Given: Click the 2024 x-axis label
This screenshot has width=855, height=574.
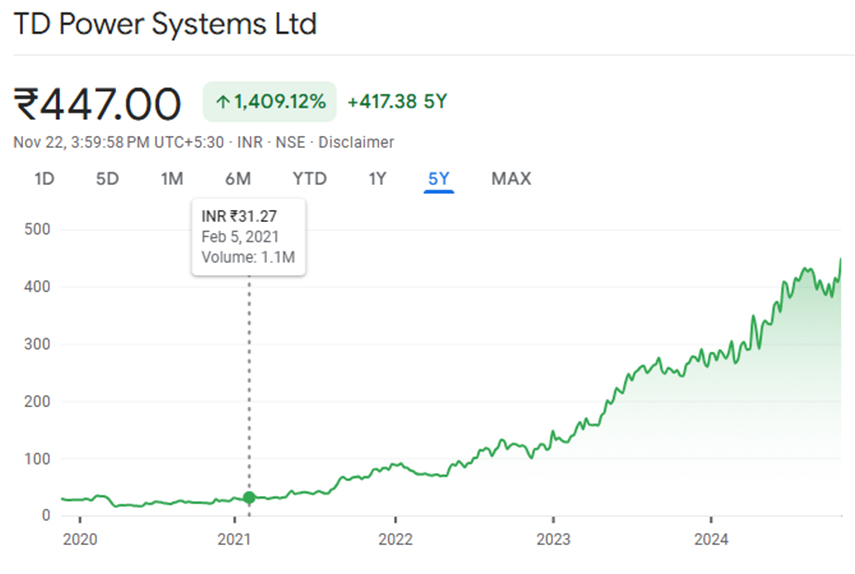Looking at the screenshot, I should click(711, 540).
